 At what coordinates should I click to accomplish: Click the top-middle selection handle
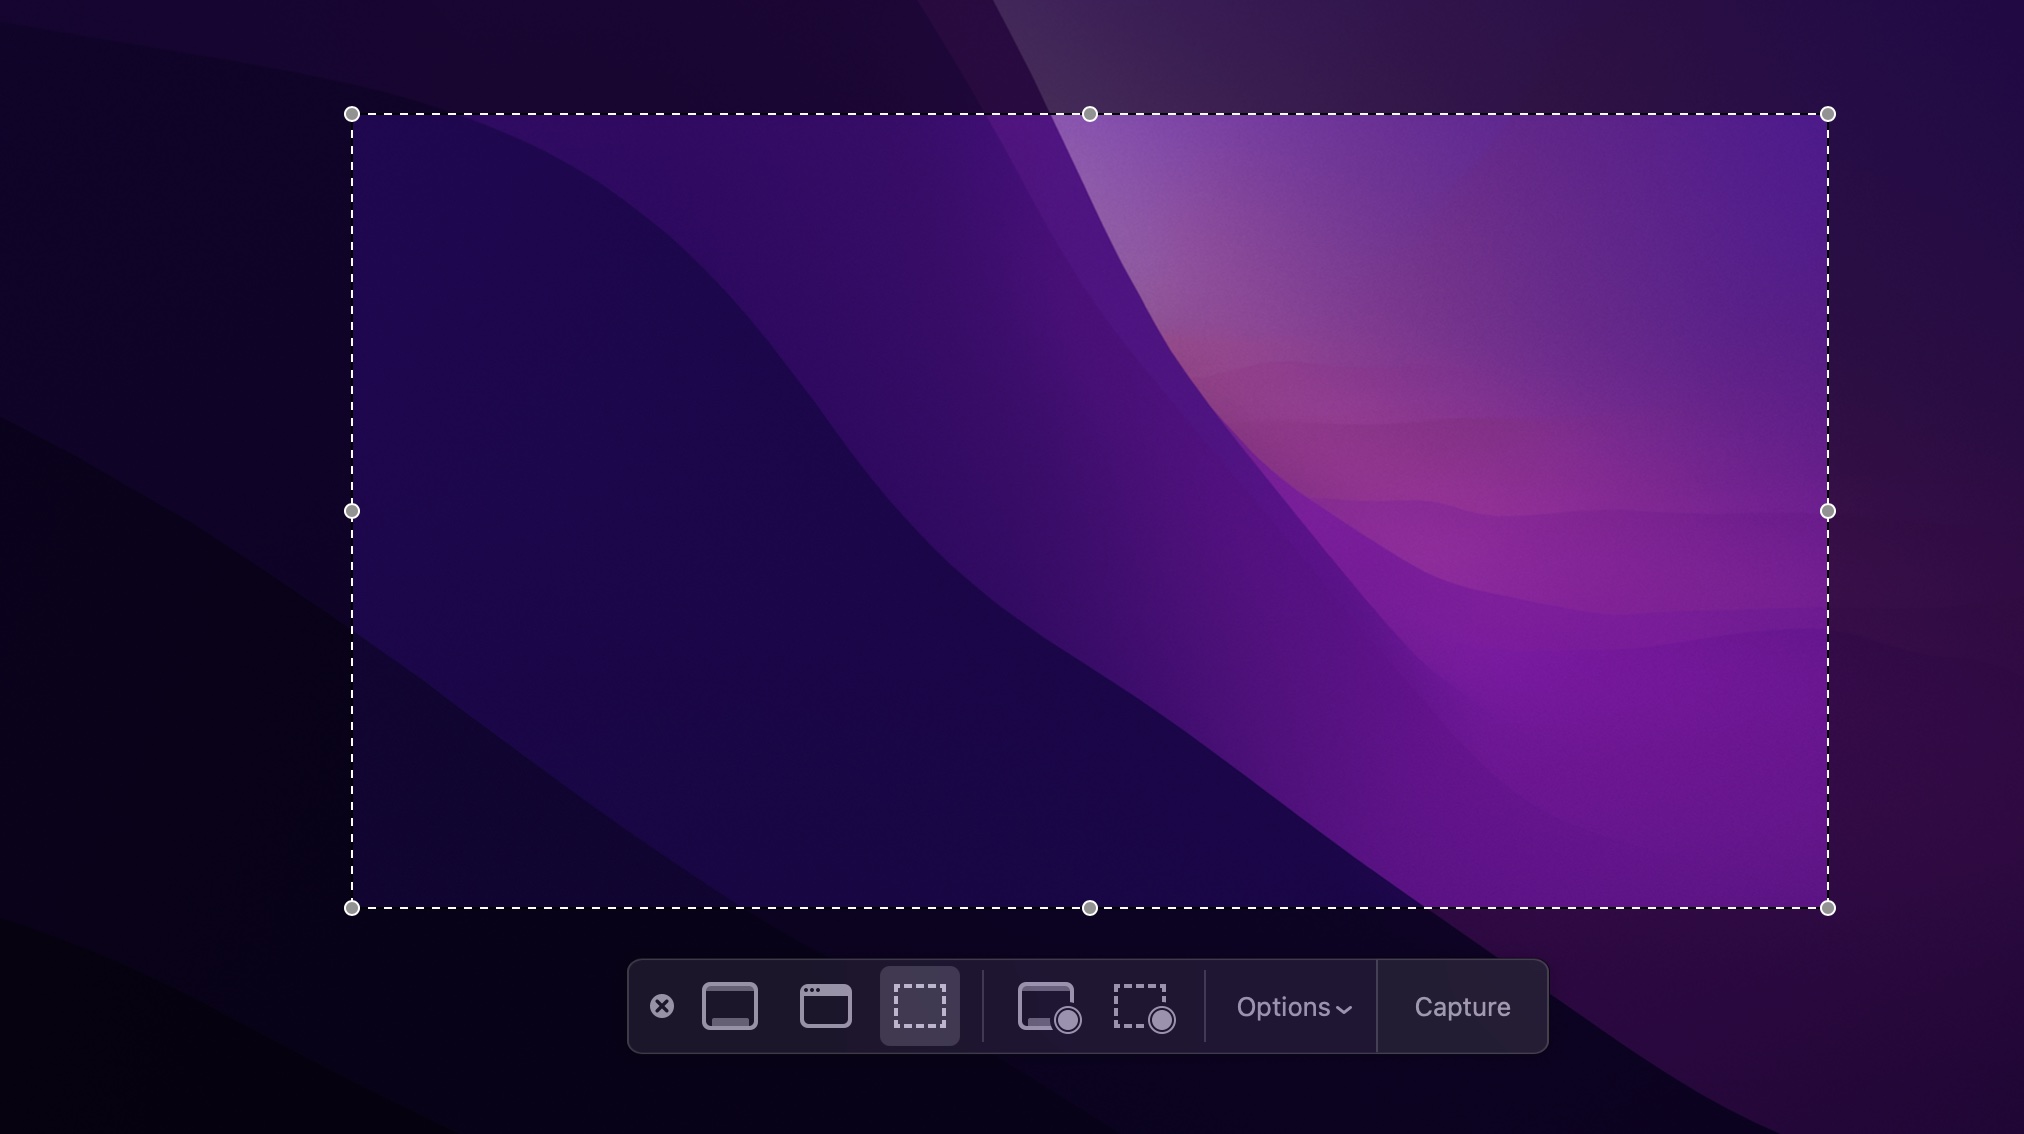1090,114
